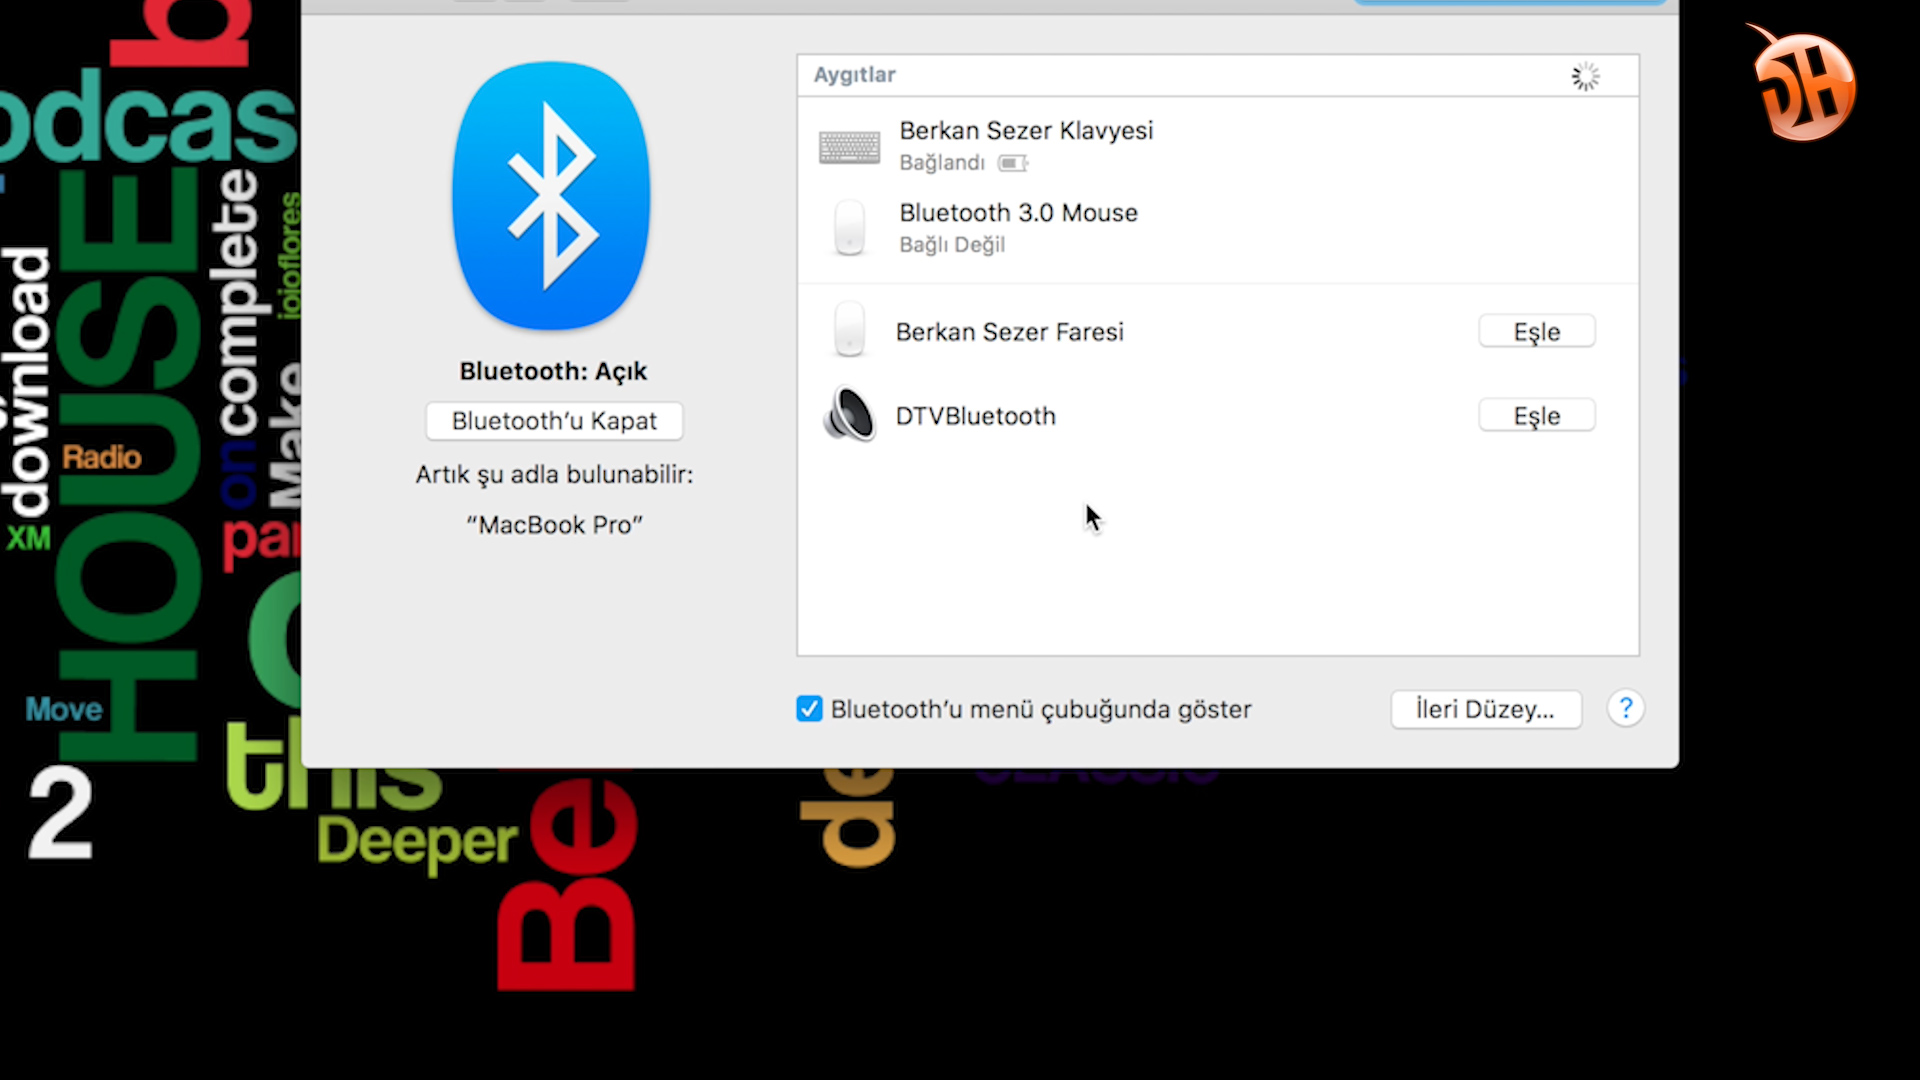Select the DTVBluetooth device name
This screenshot has height=1080, width=1920.
coord(975,416)
